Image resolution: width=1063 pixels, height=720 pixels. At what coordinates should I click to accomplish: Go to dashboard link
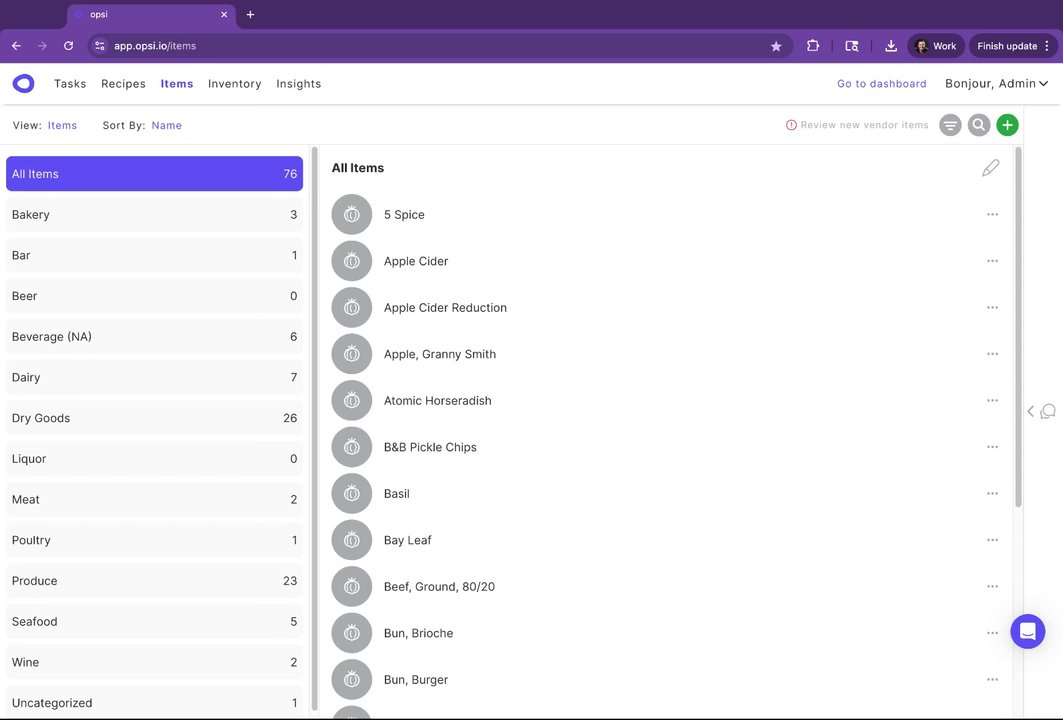(x=881, y=83)
